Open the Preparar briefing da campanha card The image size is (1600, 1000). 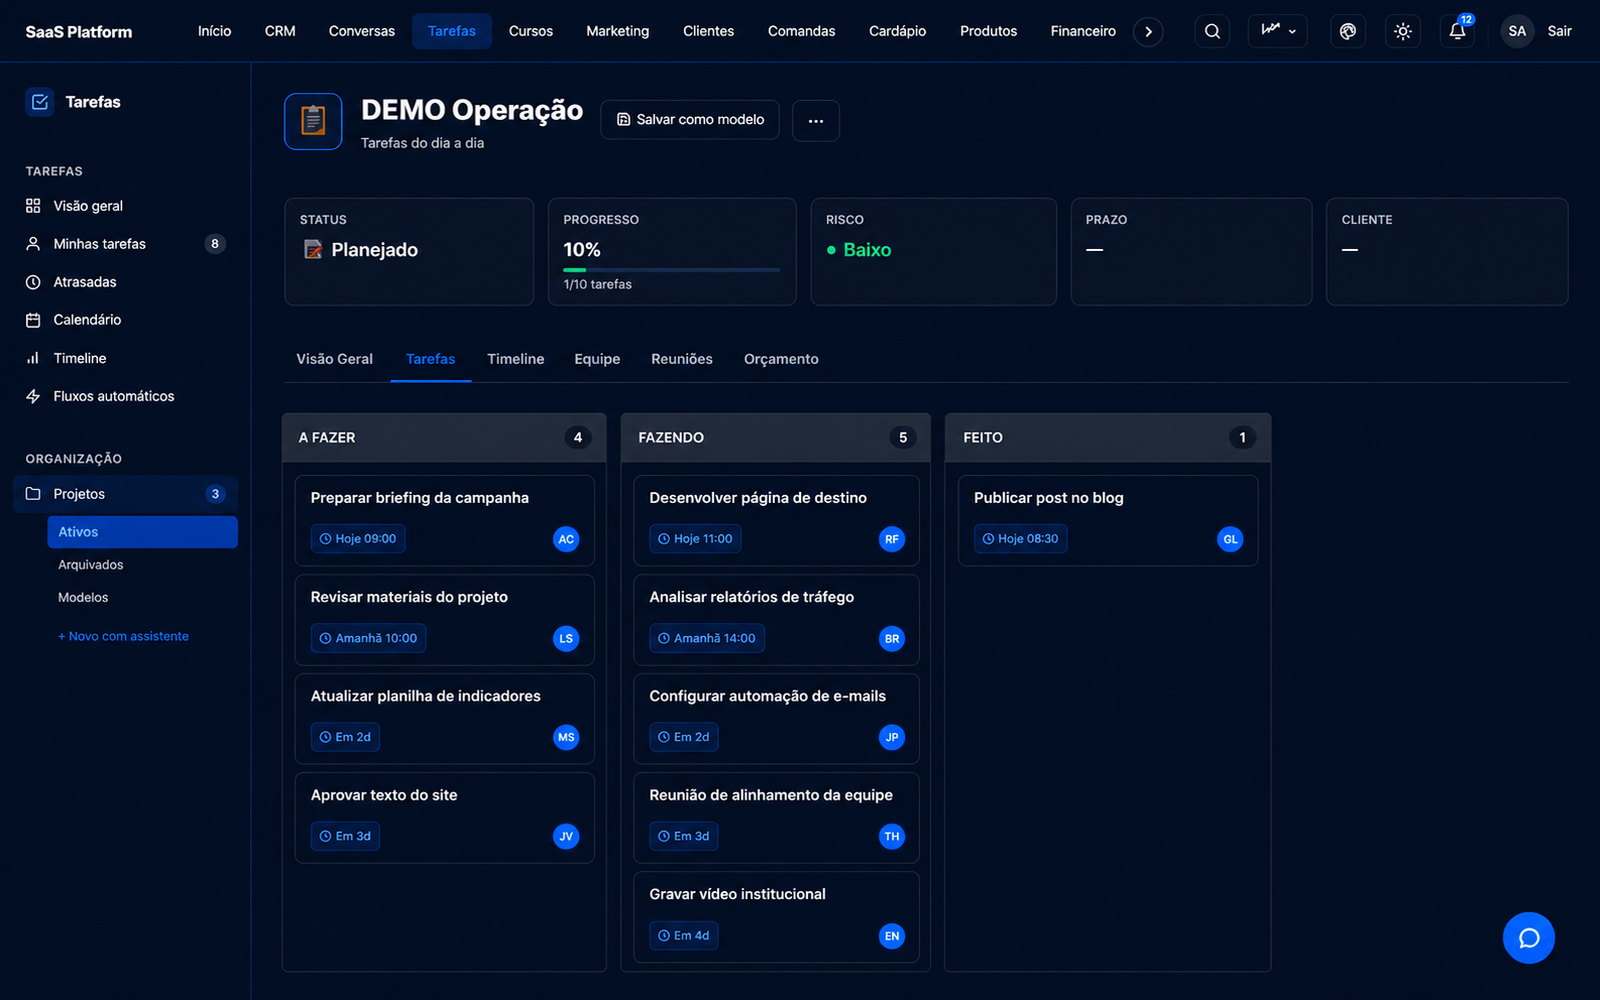click(444, 520)
